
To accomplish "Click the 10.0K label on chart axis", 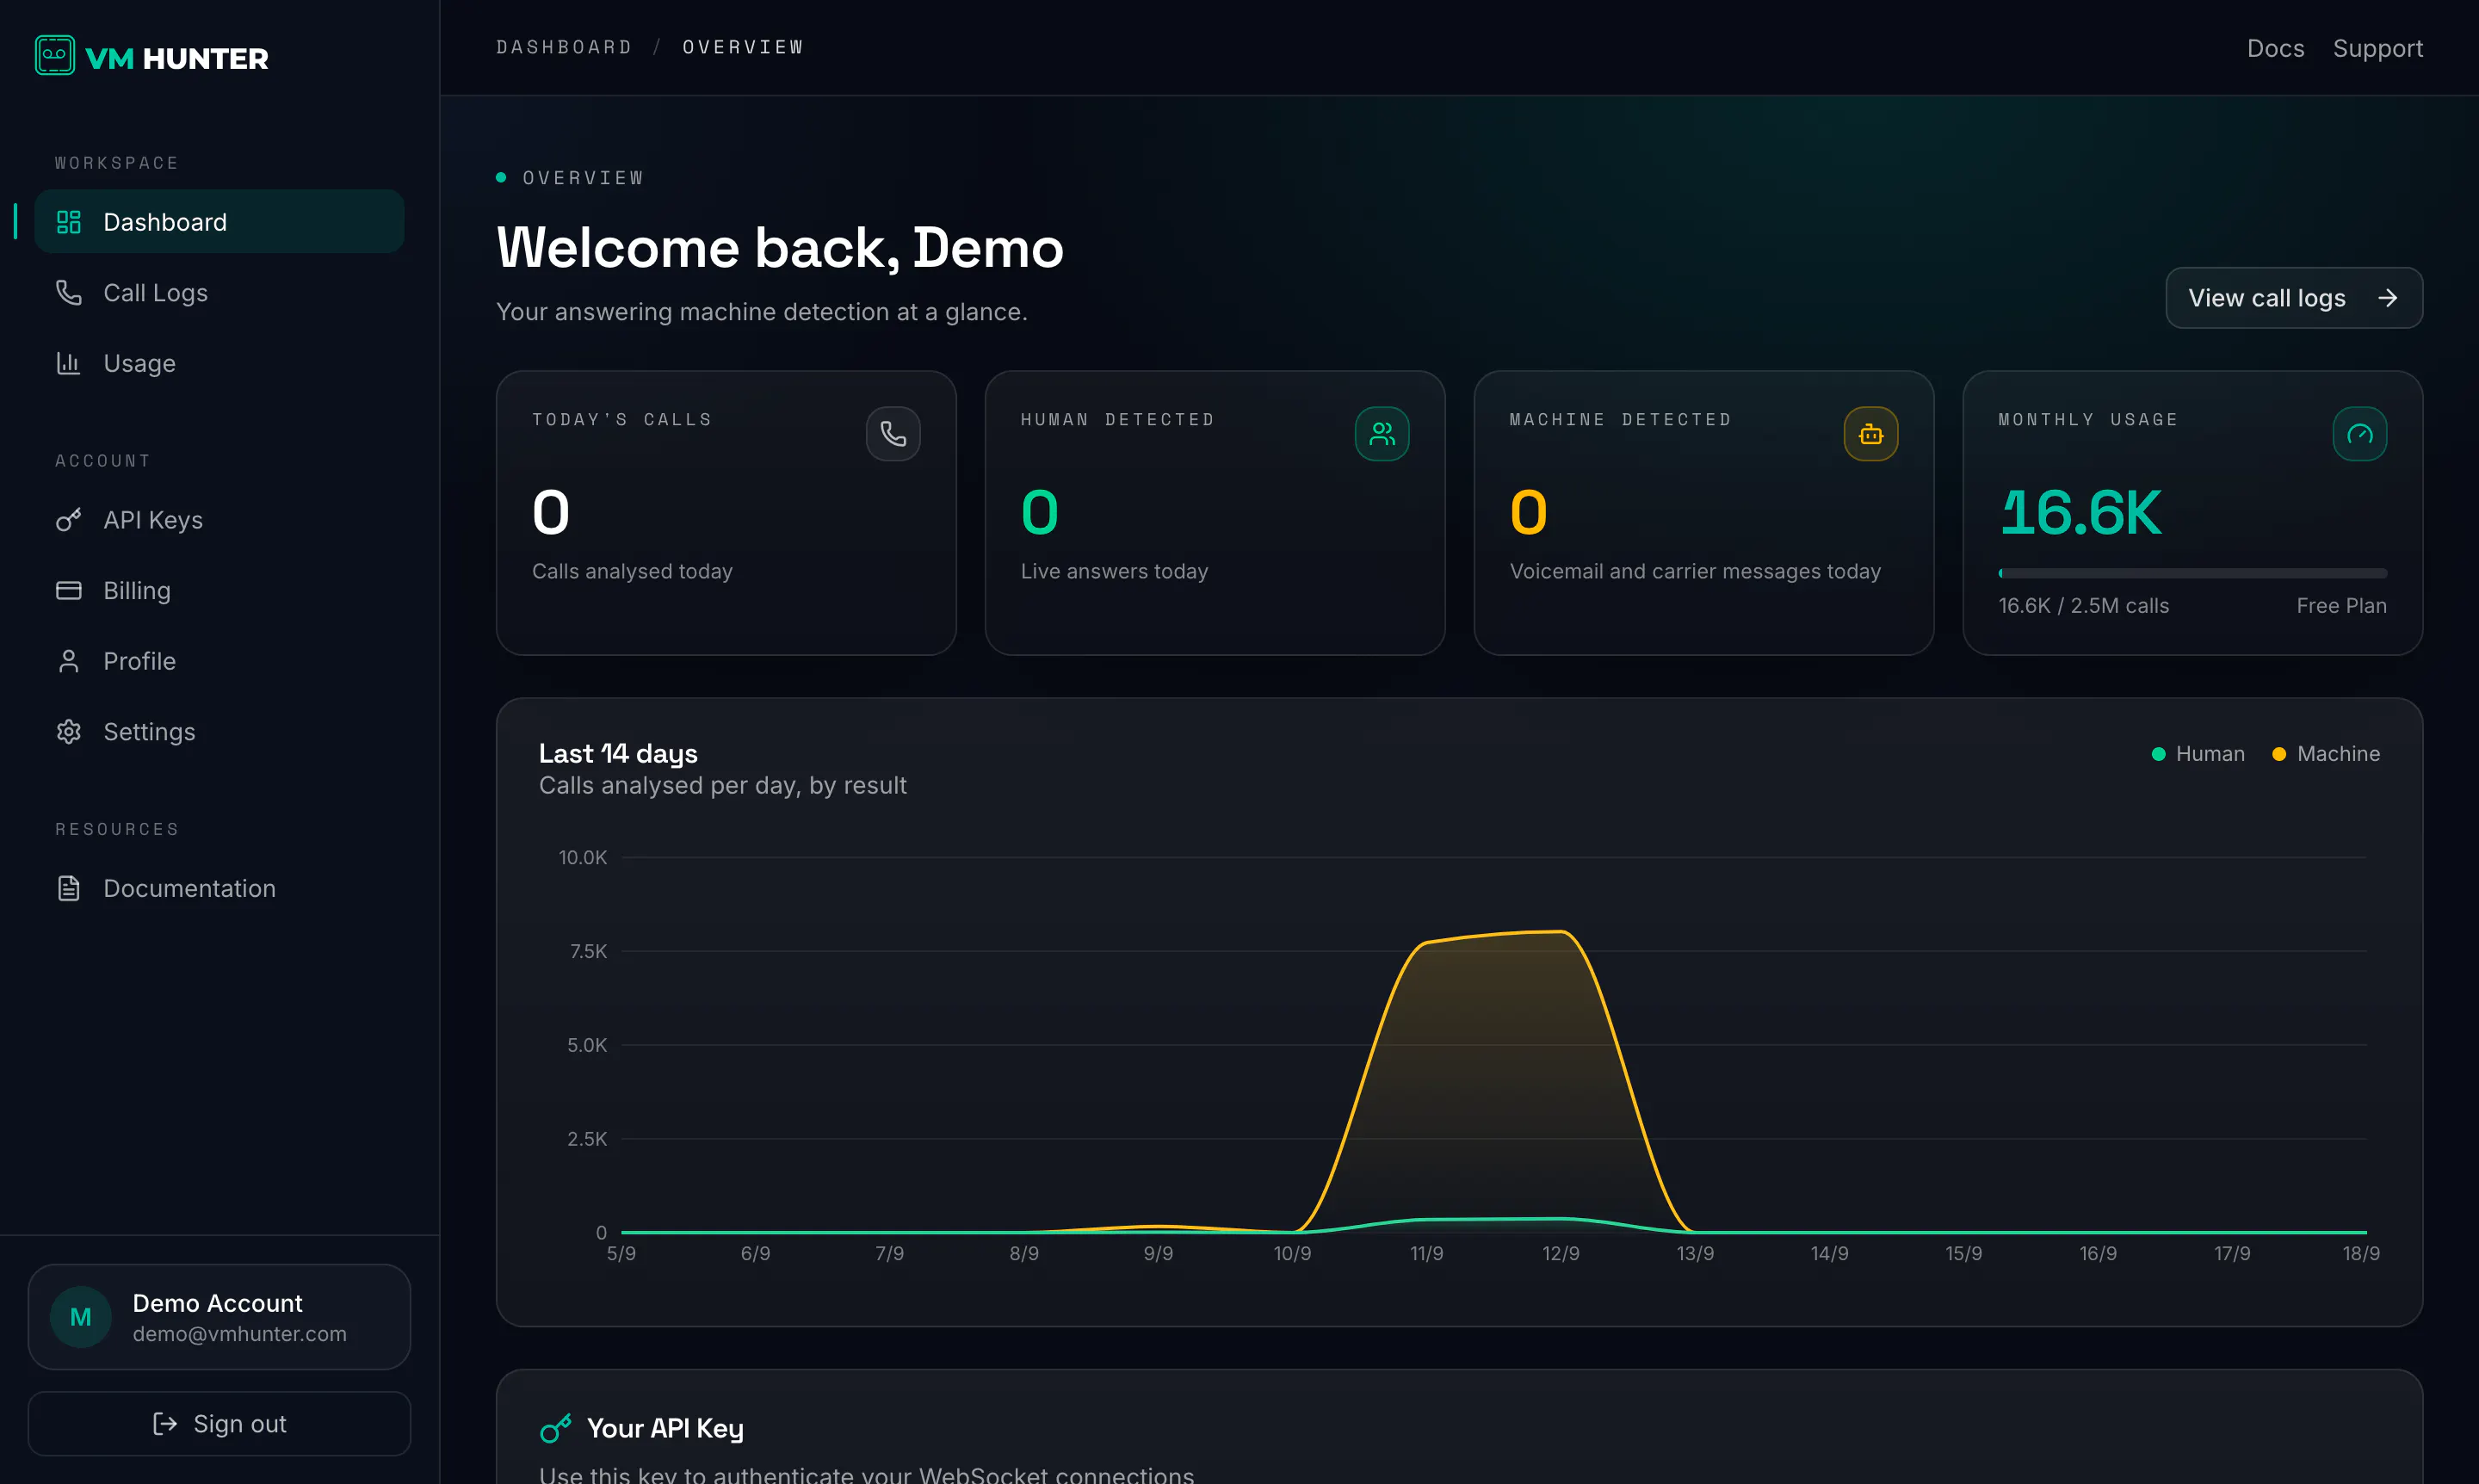I will tap(583, 857).
